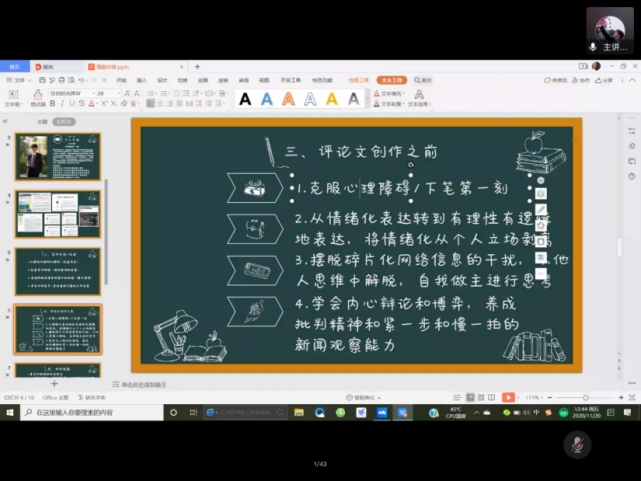The width and height of the screenshot is (641, 481).
Task: Toggle italic text formatting
Action: point(62,103)
